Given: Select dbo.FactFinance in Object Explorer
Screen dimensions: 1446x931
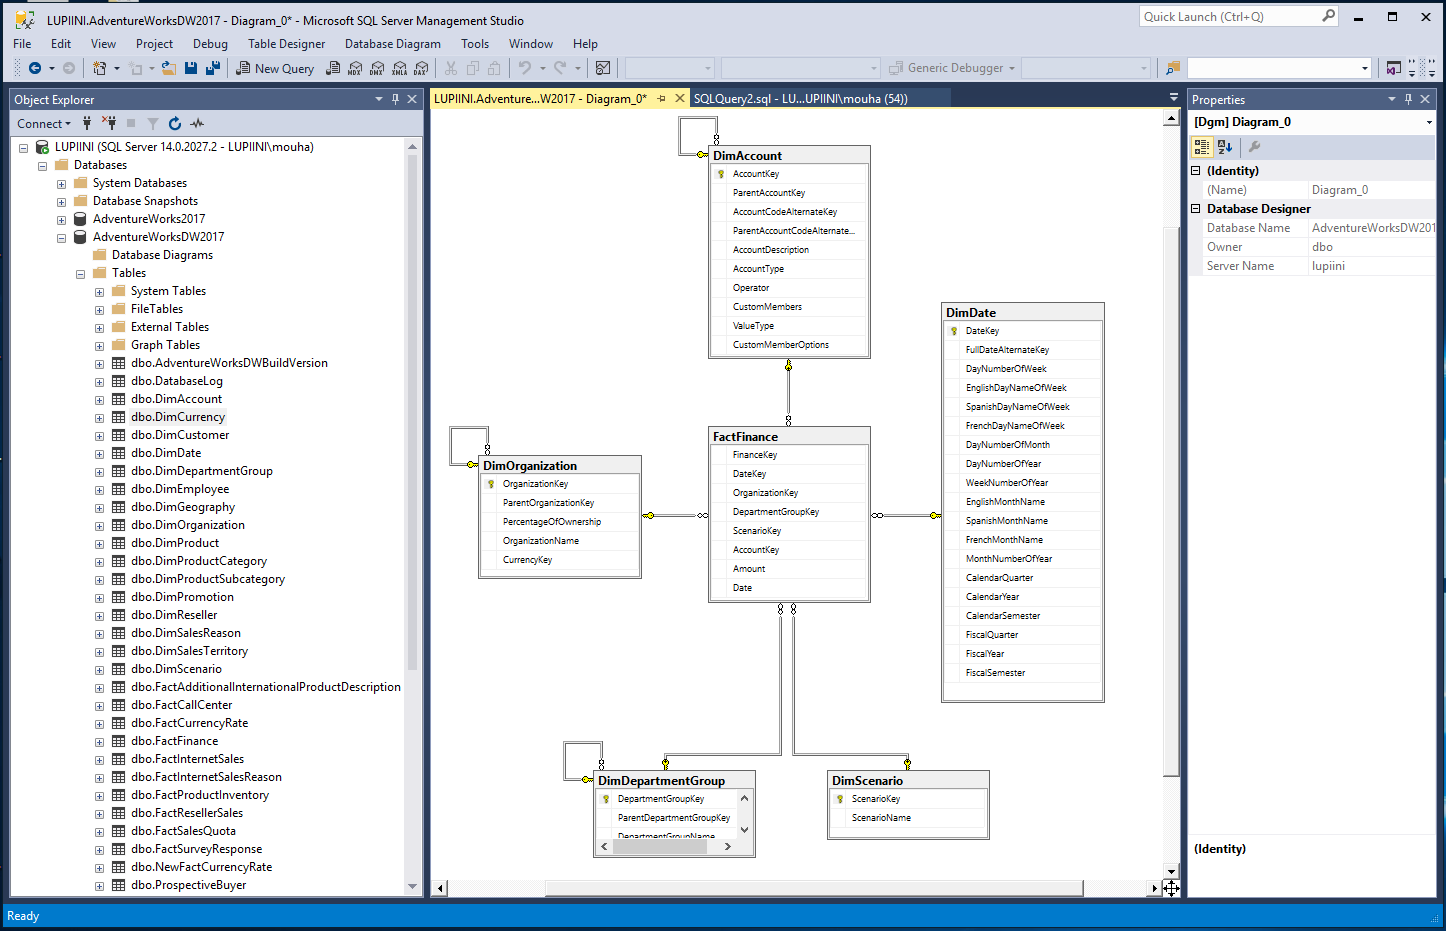Looking at the screenshot, I should (x=174, y=741).
